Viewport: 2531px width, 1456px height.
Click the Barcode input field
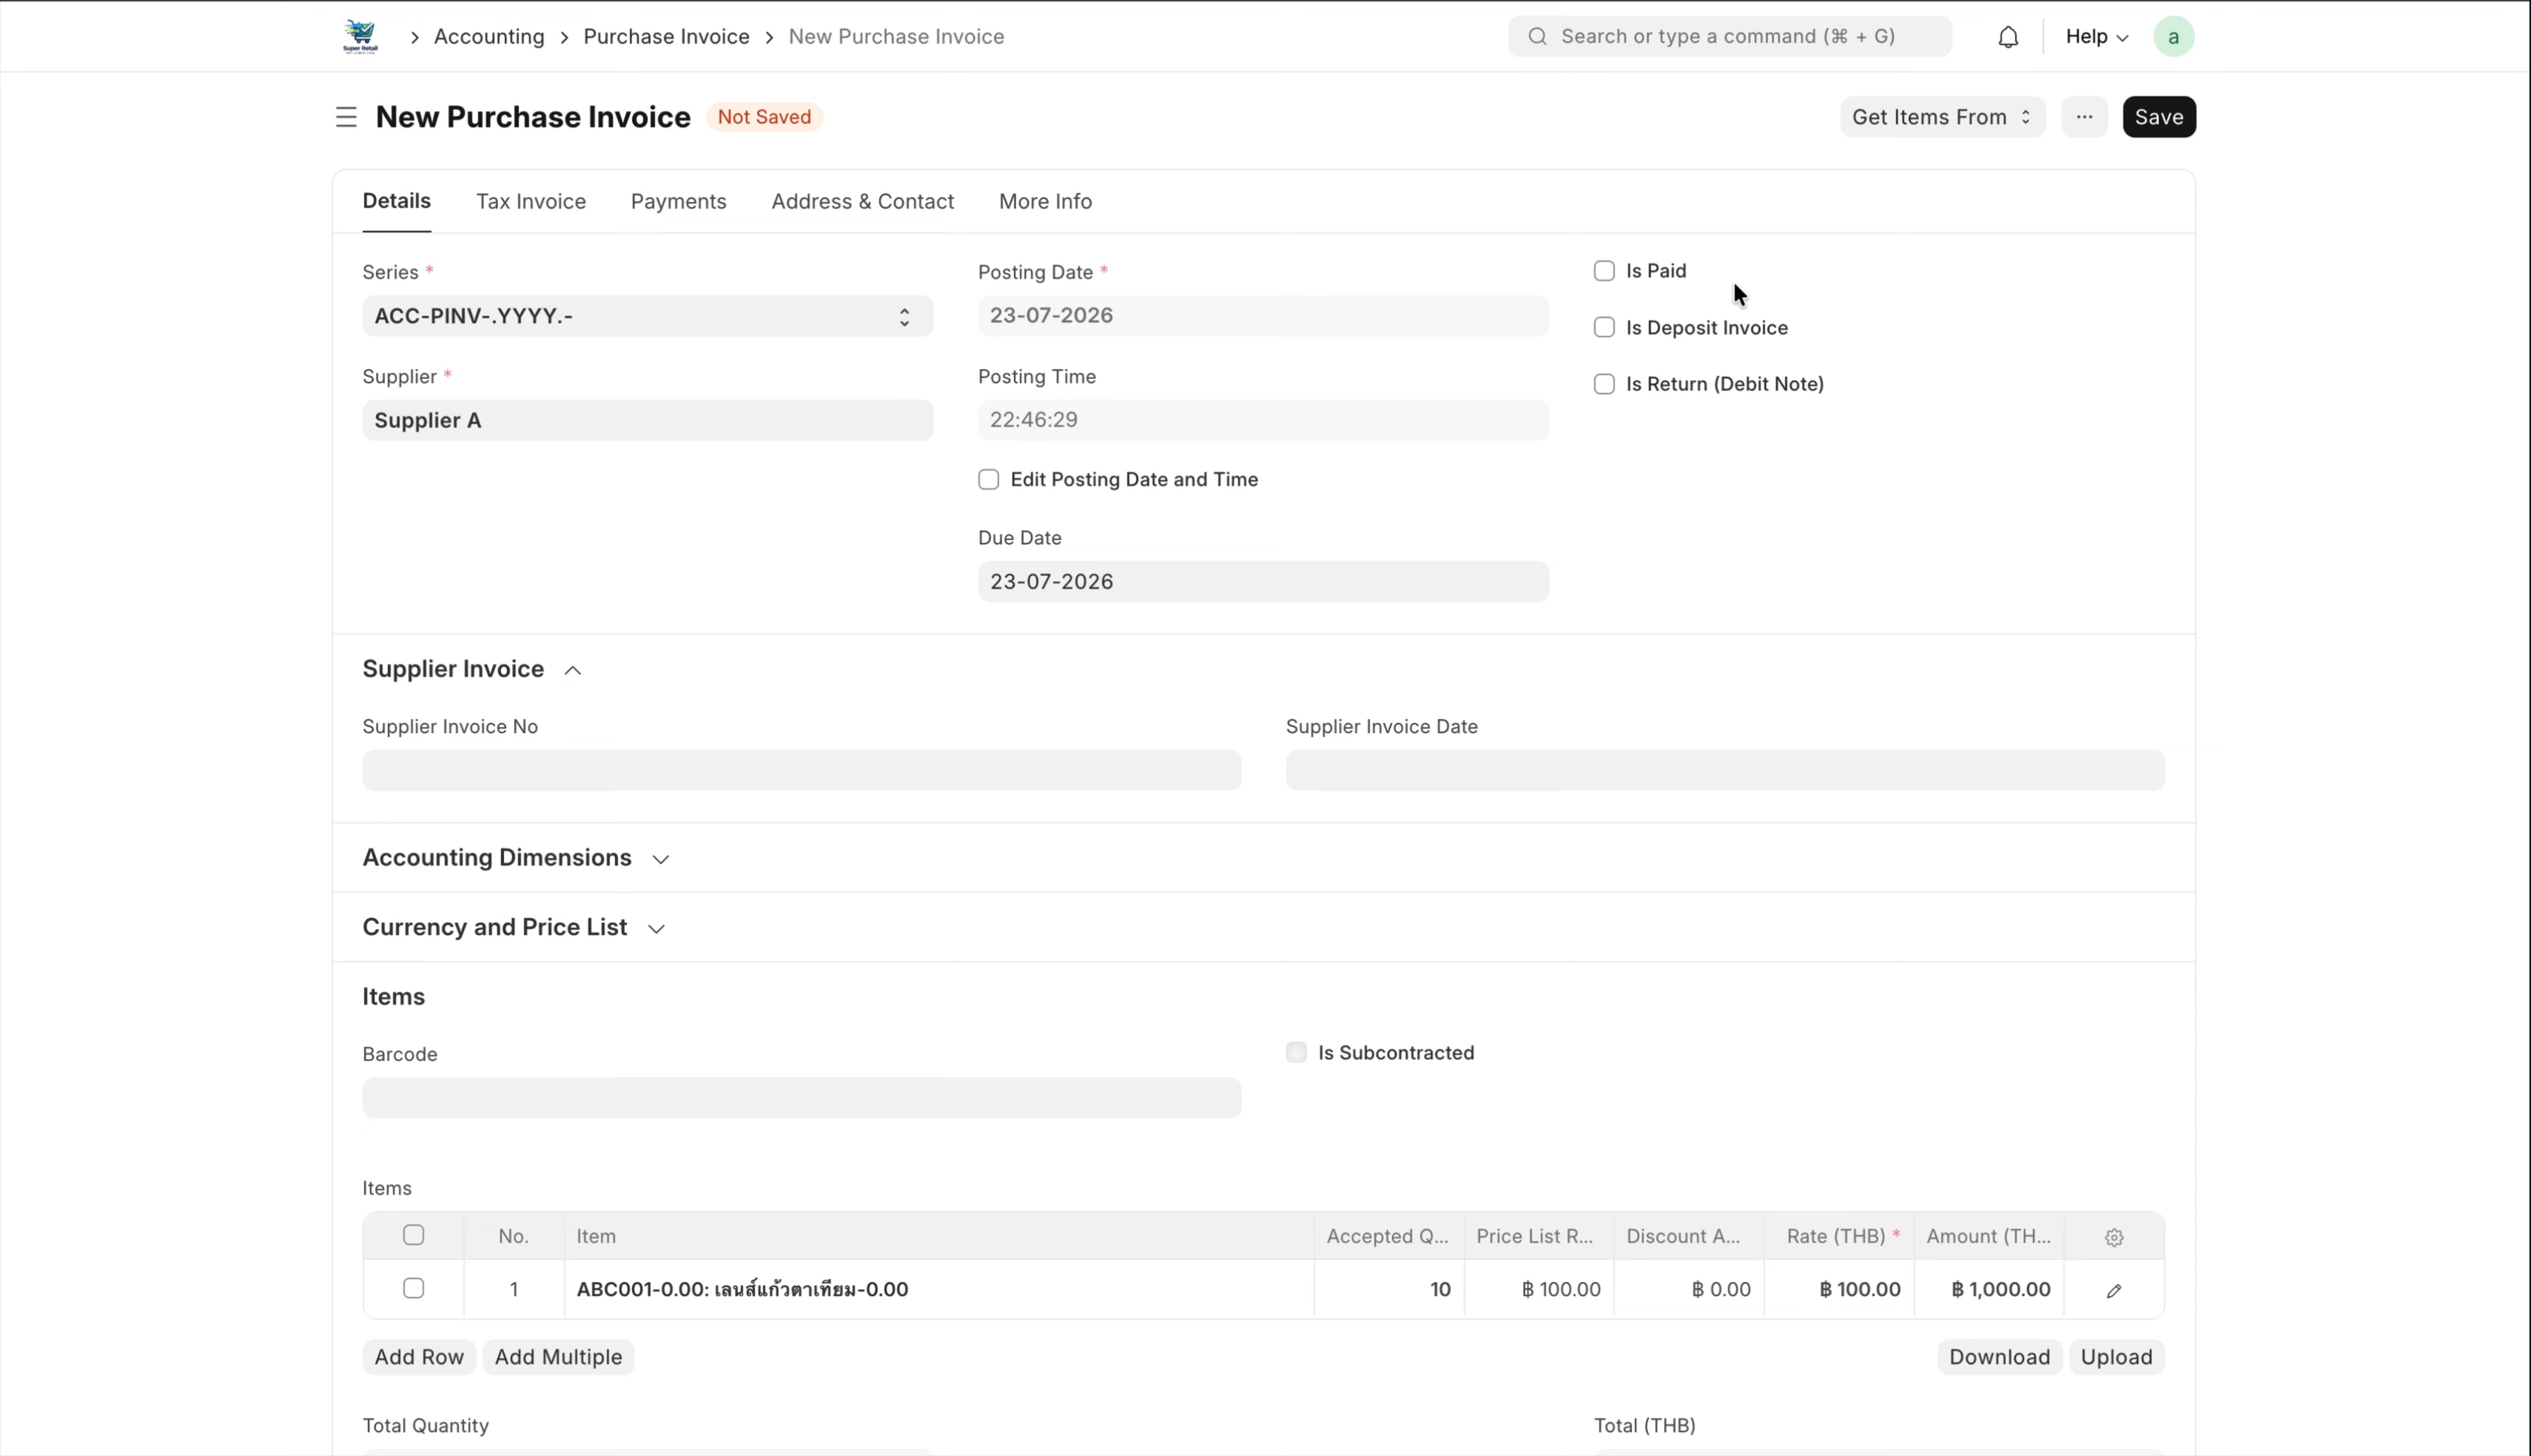(x=802, y=1098)
